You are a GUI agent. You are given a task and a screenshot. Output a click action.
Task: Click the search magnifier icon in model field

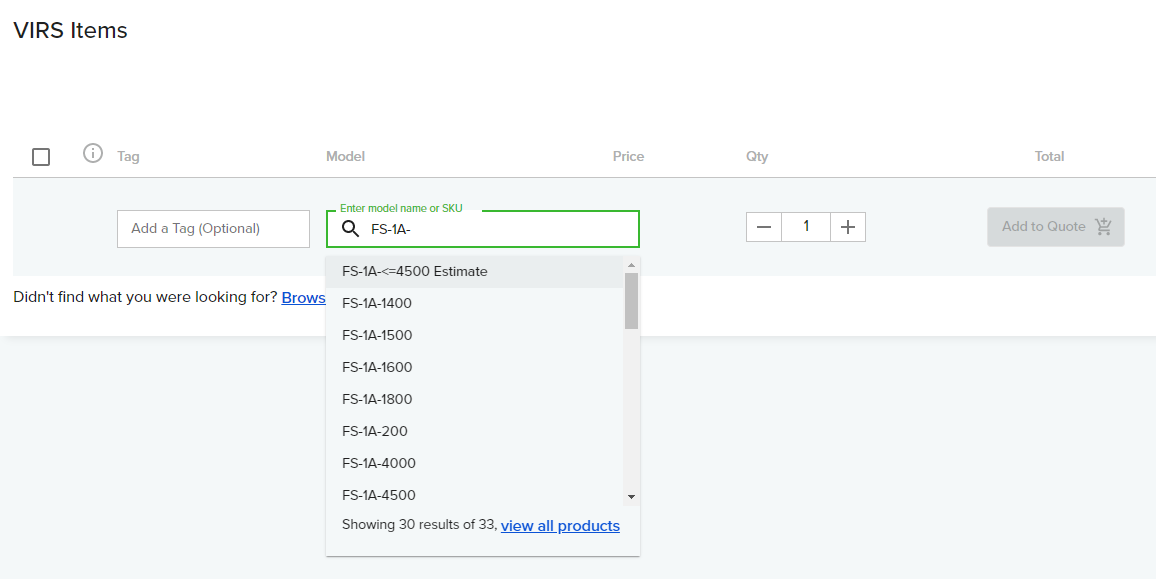pos(350,229)
